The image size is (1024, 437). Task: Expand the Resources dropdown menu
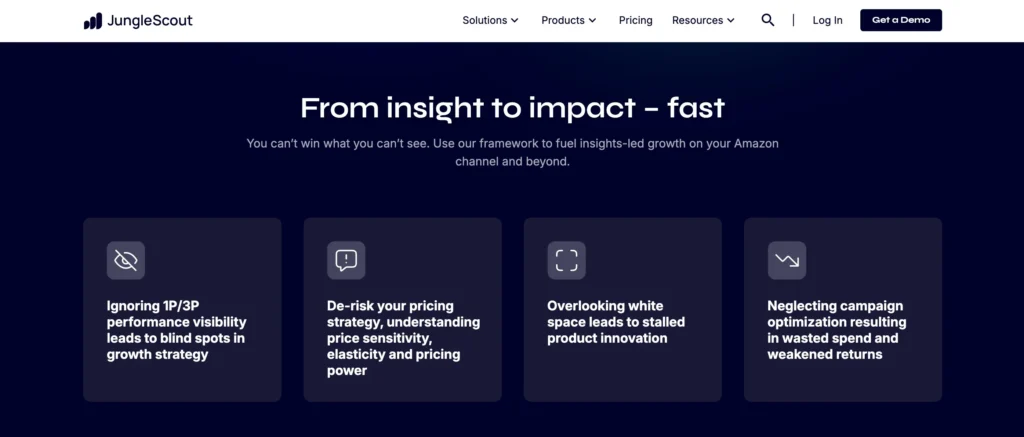point(703,20)
